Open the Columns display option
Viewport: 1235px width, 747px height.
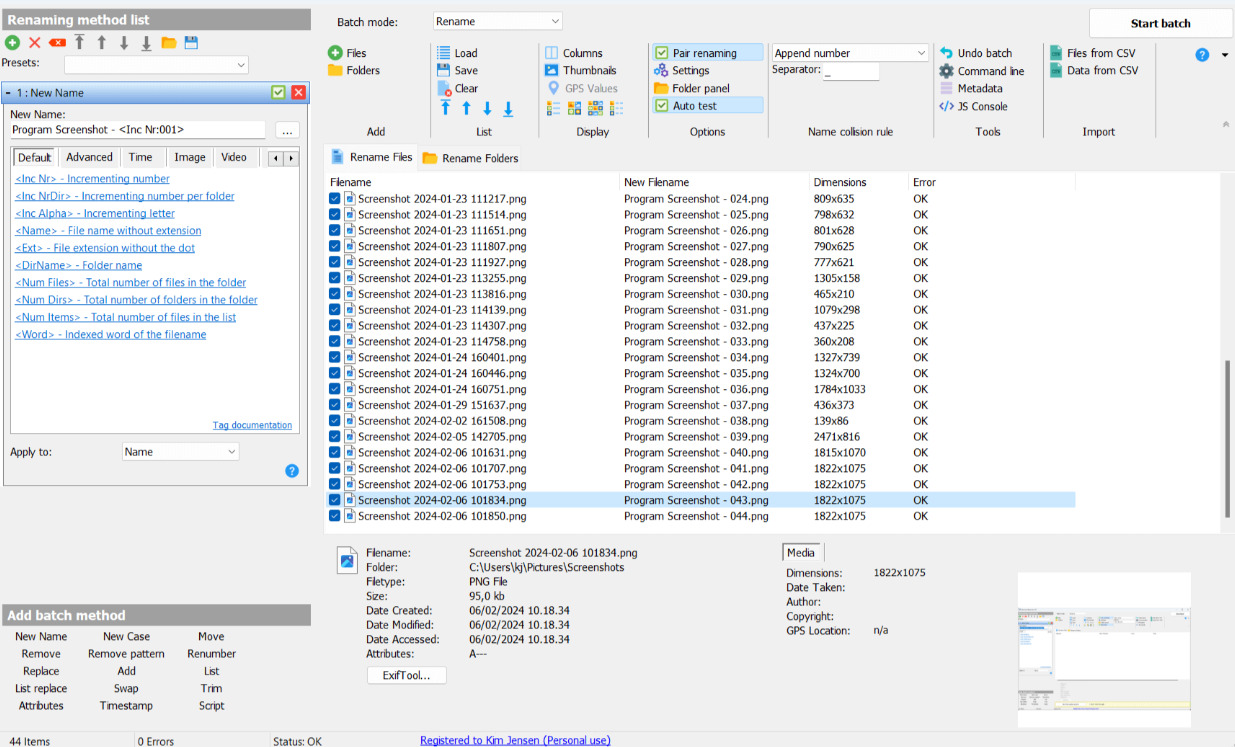pyautogui.click(x=574, y=53)
